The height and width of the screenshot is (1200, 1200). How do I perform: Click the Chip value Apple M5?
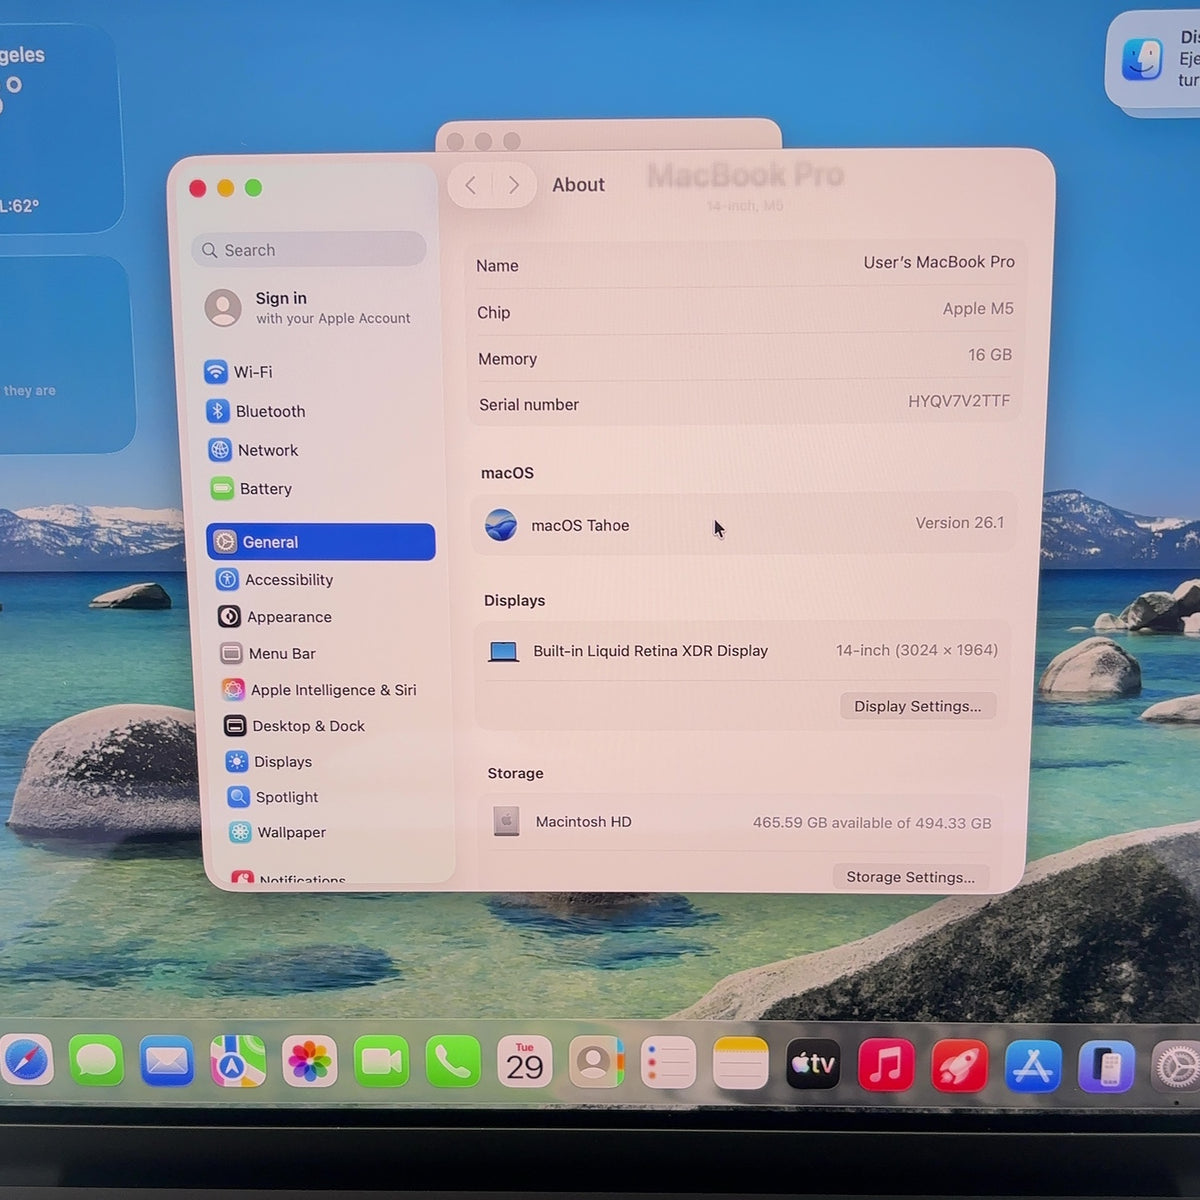(x=978, y=309)
